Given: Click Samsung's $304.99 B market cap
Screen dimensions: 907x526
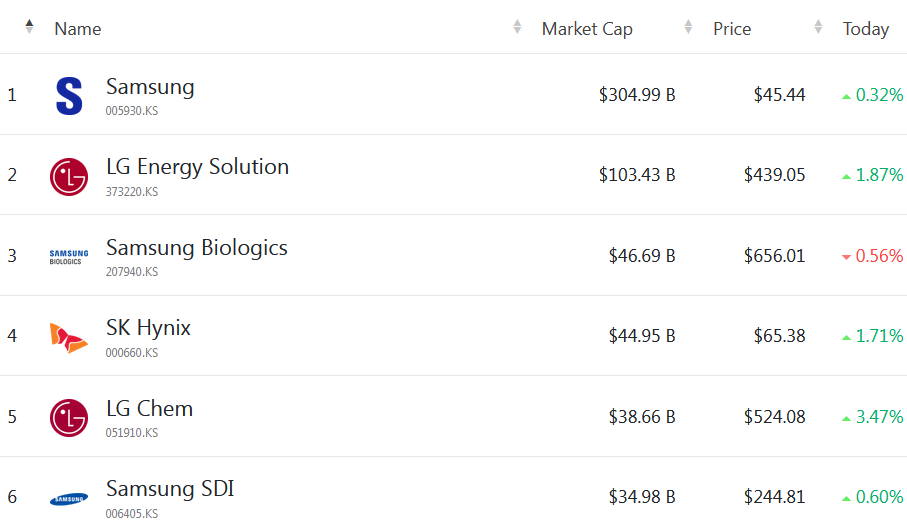Looking at the screenshot, I should coord(637,95).
